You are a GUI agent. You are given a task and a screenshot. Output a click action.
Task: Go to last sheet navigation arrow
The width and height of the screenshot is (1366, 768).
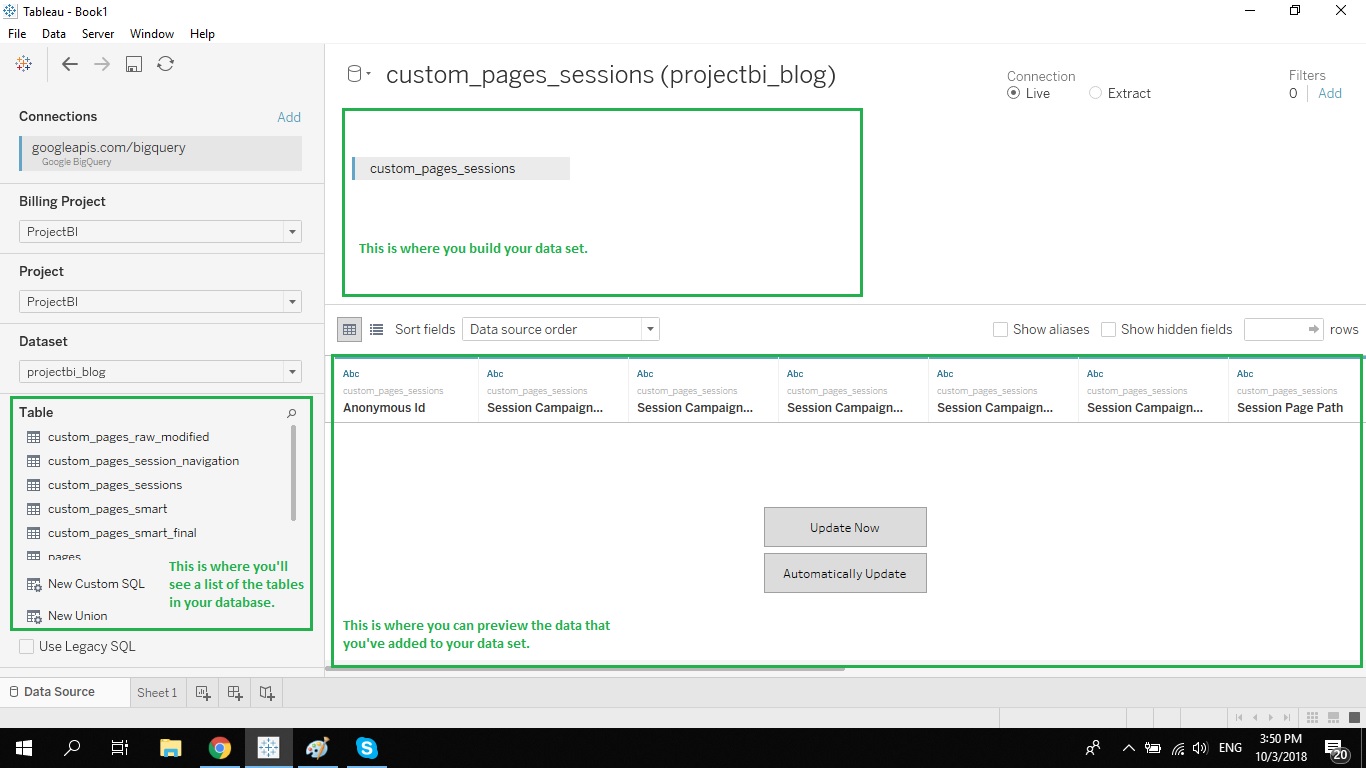(1287, 717)
